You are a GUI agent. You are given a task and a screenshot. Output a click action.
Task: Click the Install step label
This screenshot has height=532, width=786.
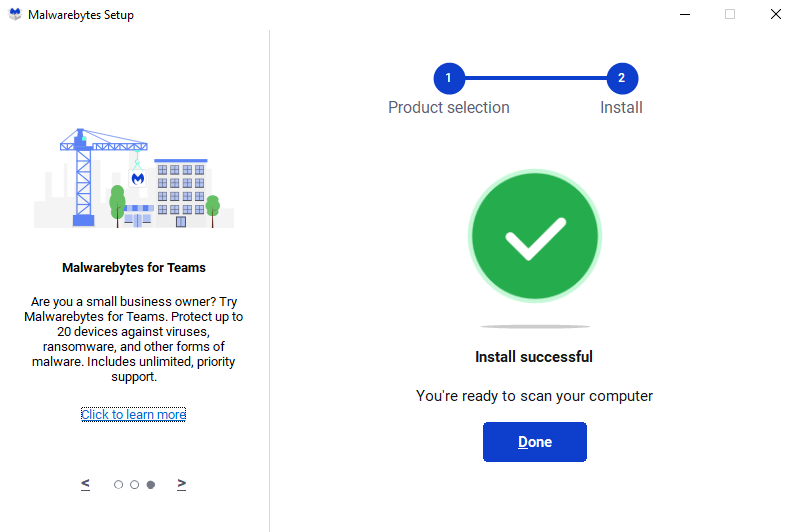click(621, 108)
